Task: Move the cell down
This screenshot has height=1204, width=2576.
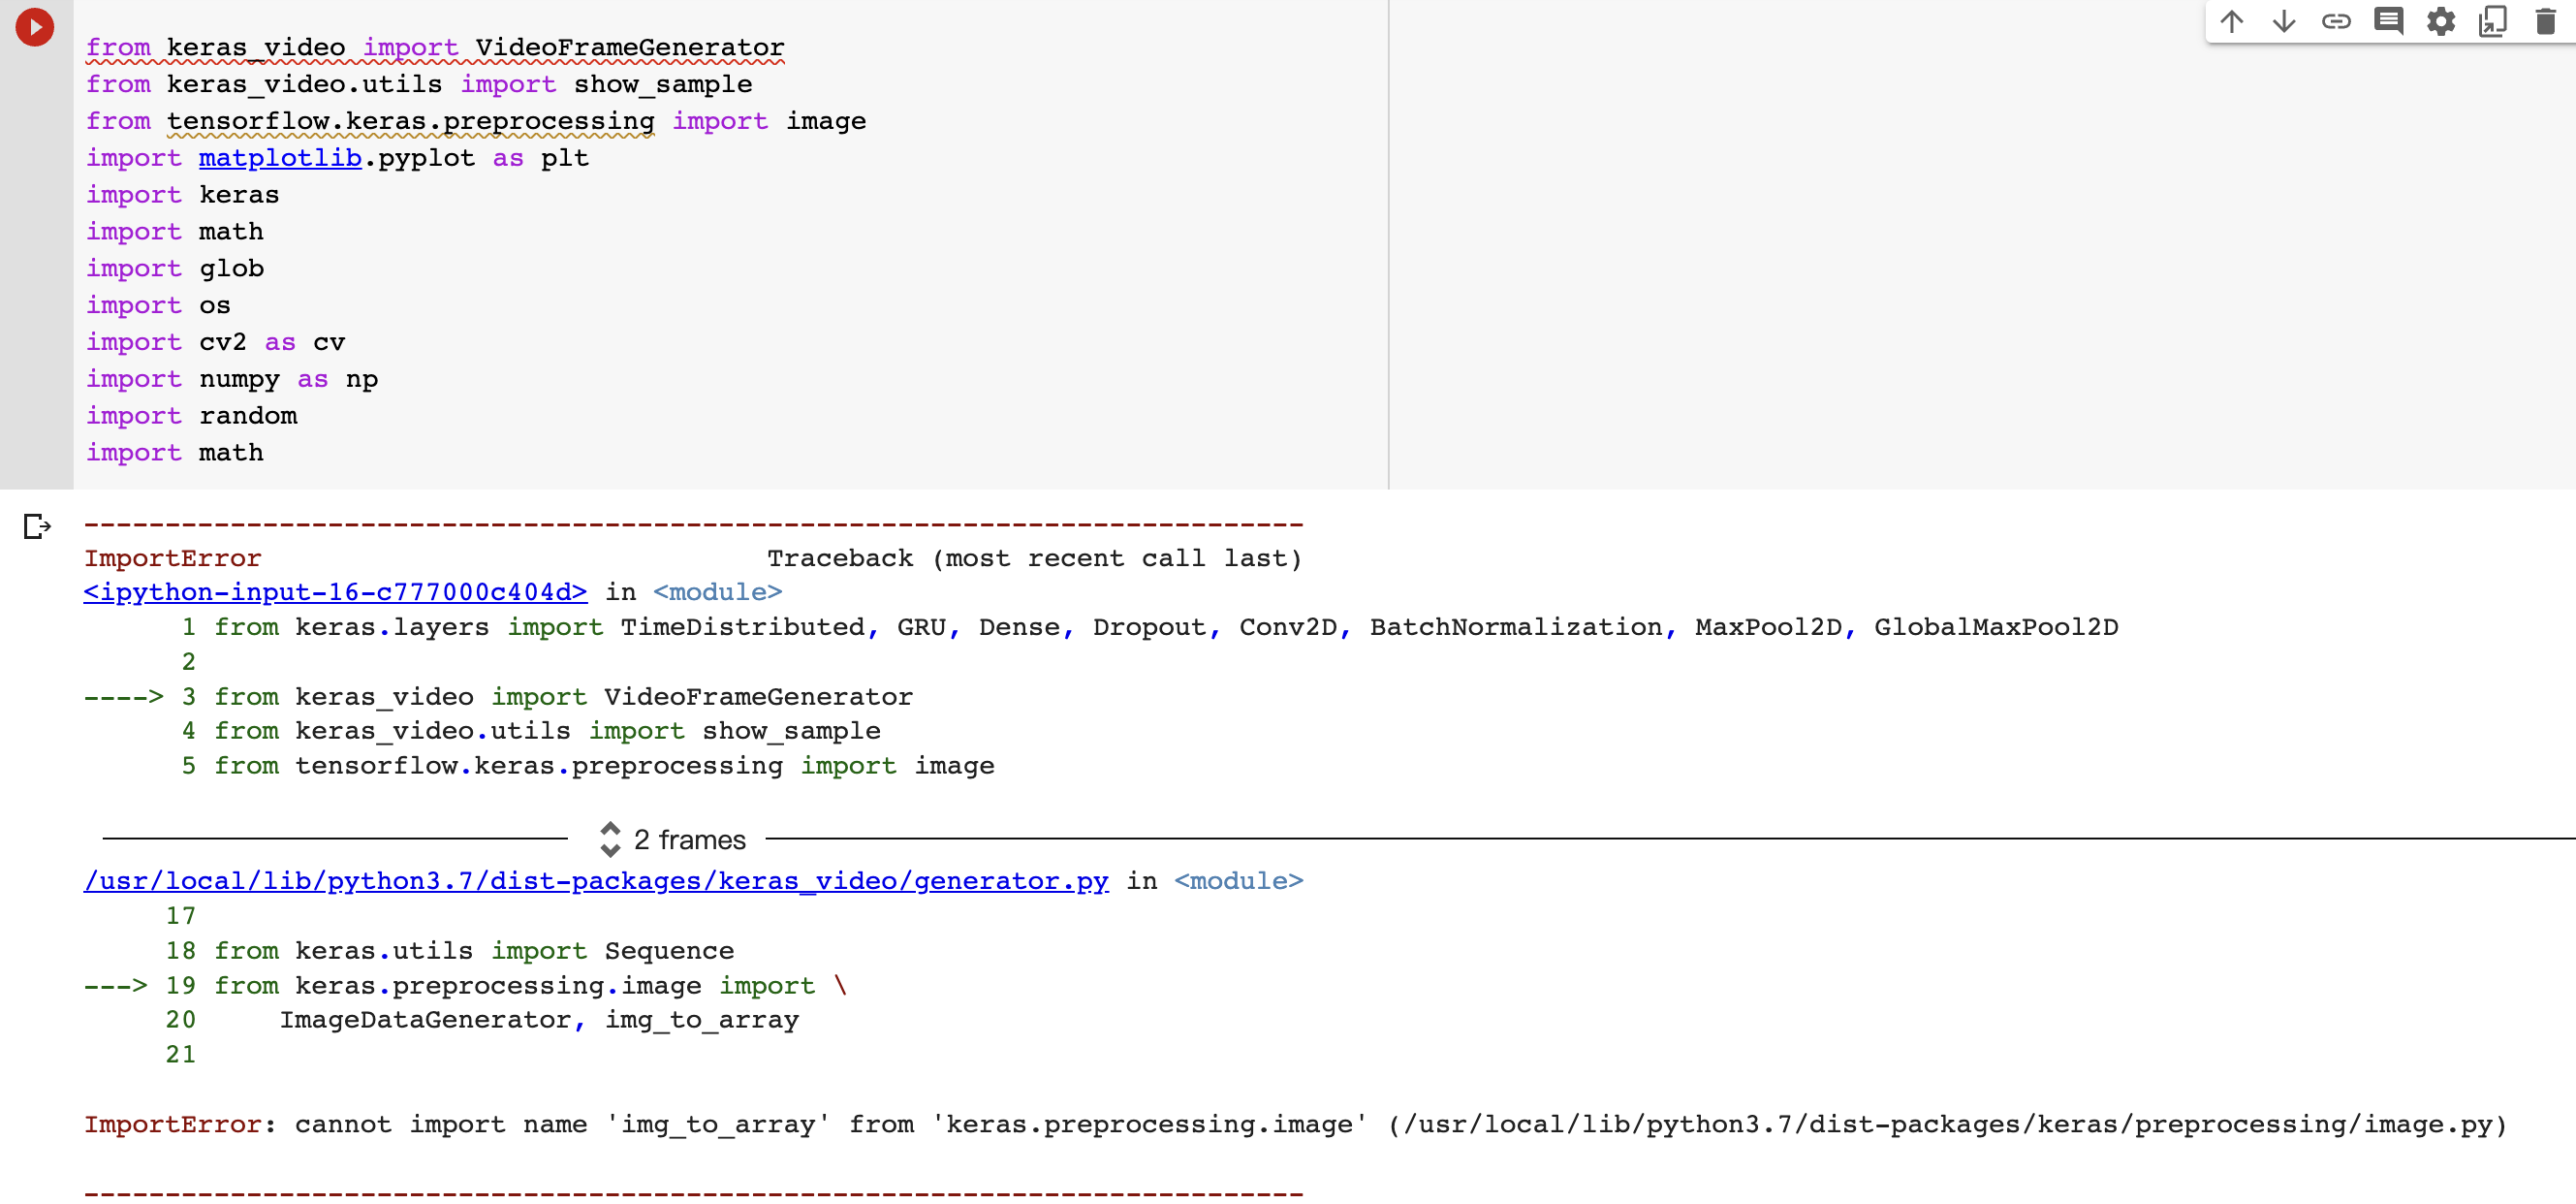Action: pos(2284,21)
